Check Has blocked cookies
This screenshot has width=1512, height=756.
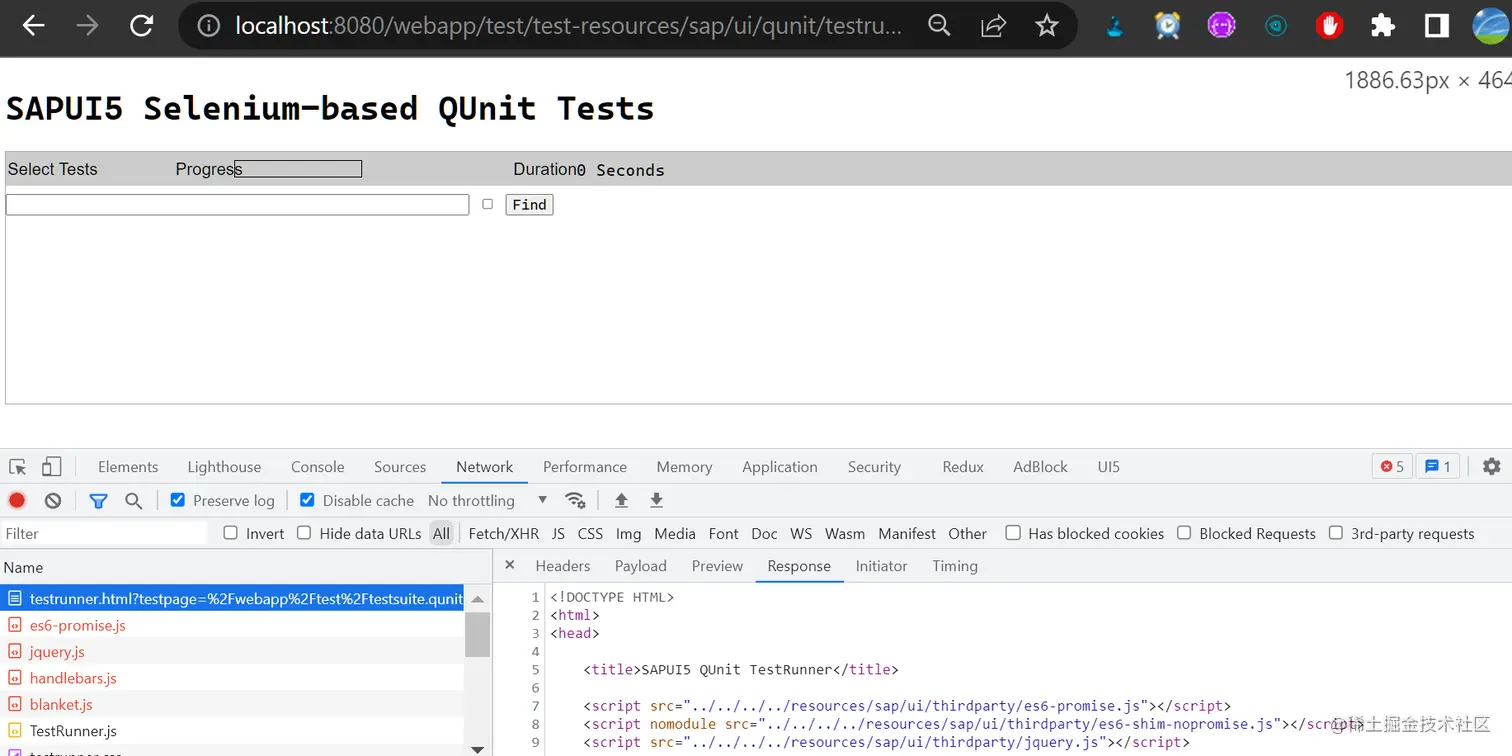click(1013, 533)
